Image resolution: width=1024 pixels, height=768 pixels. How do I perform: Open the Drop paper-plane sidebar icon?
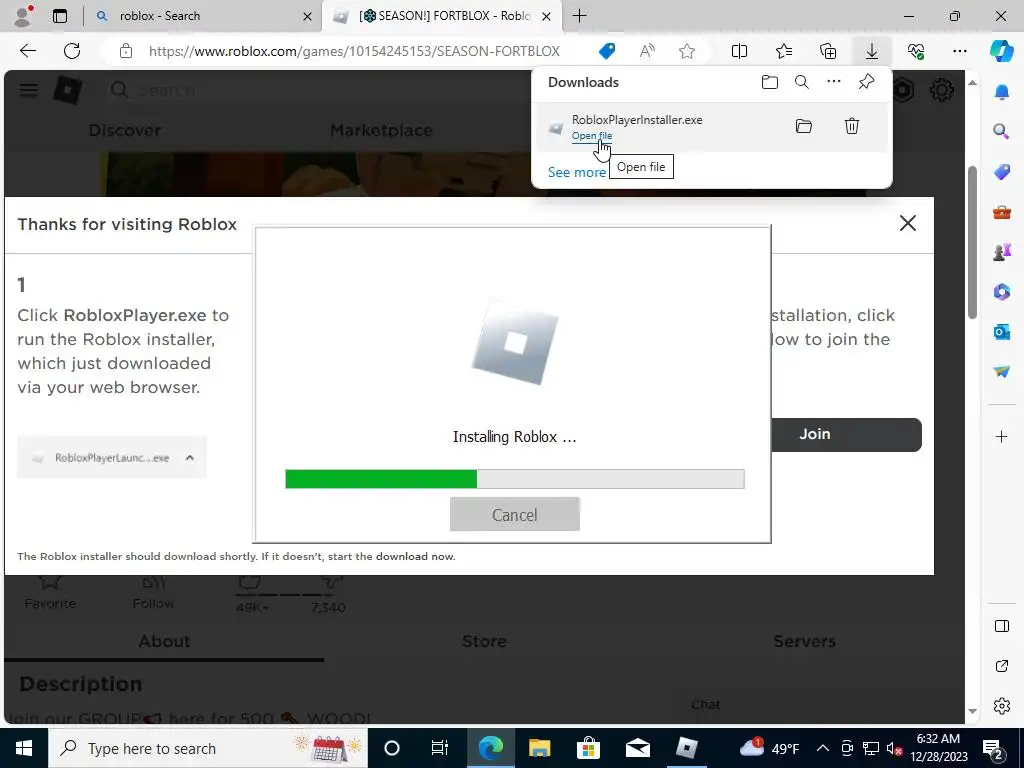pyautogui.click(x=1002, y=372)
